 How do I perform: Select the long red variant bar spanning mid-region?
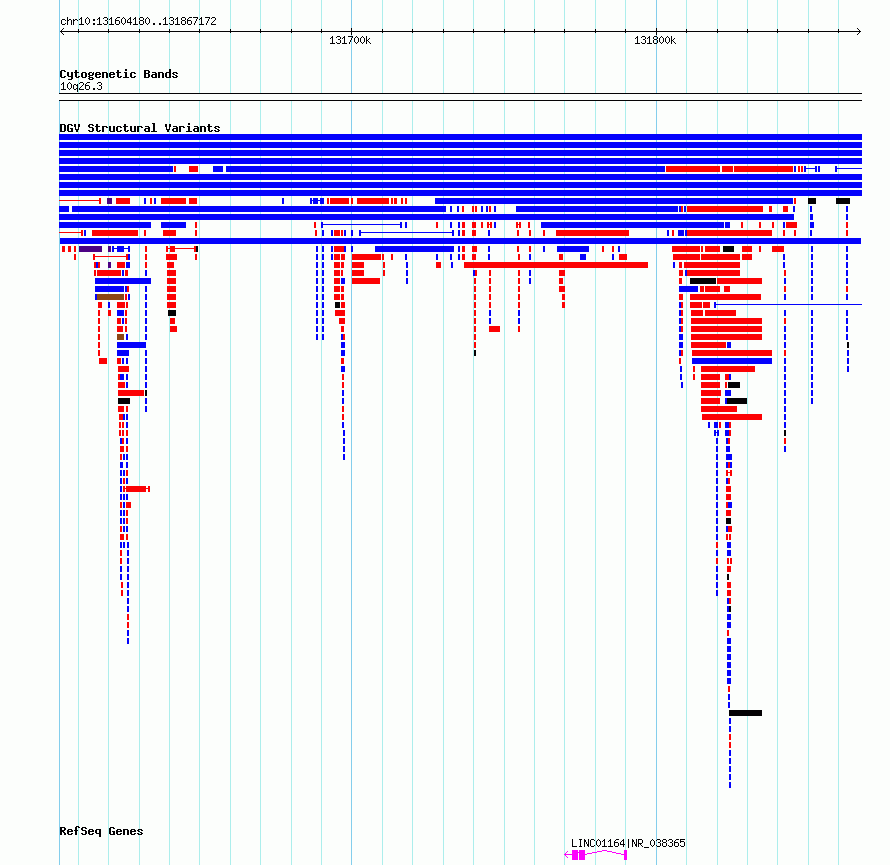pyautogui.click(x=556, y=265)
